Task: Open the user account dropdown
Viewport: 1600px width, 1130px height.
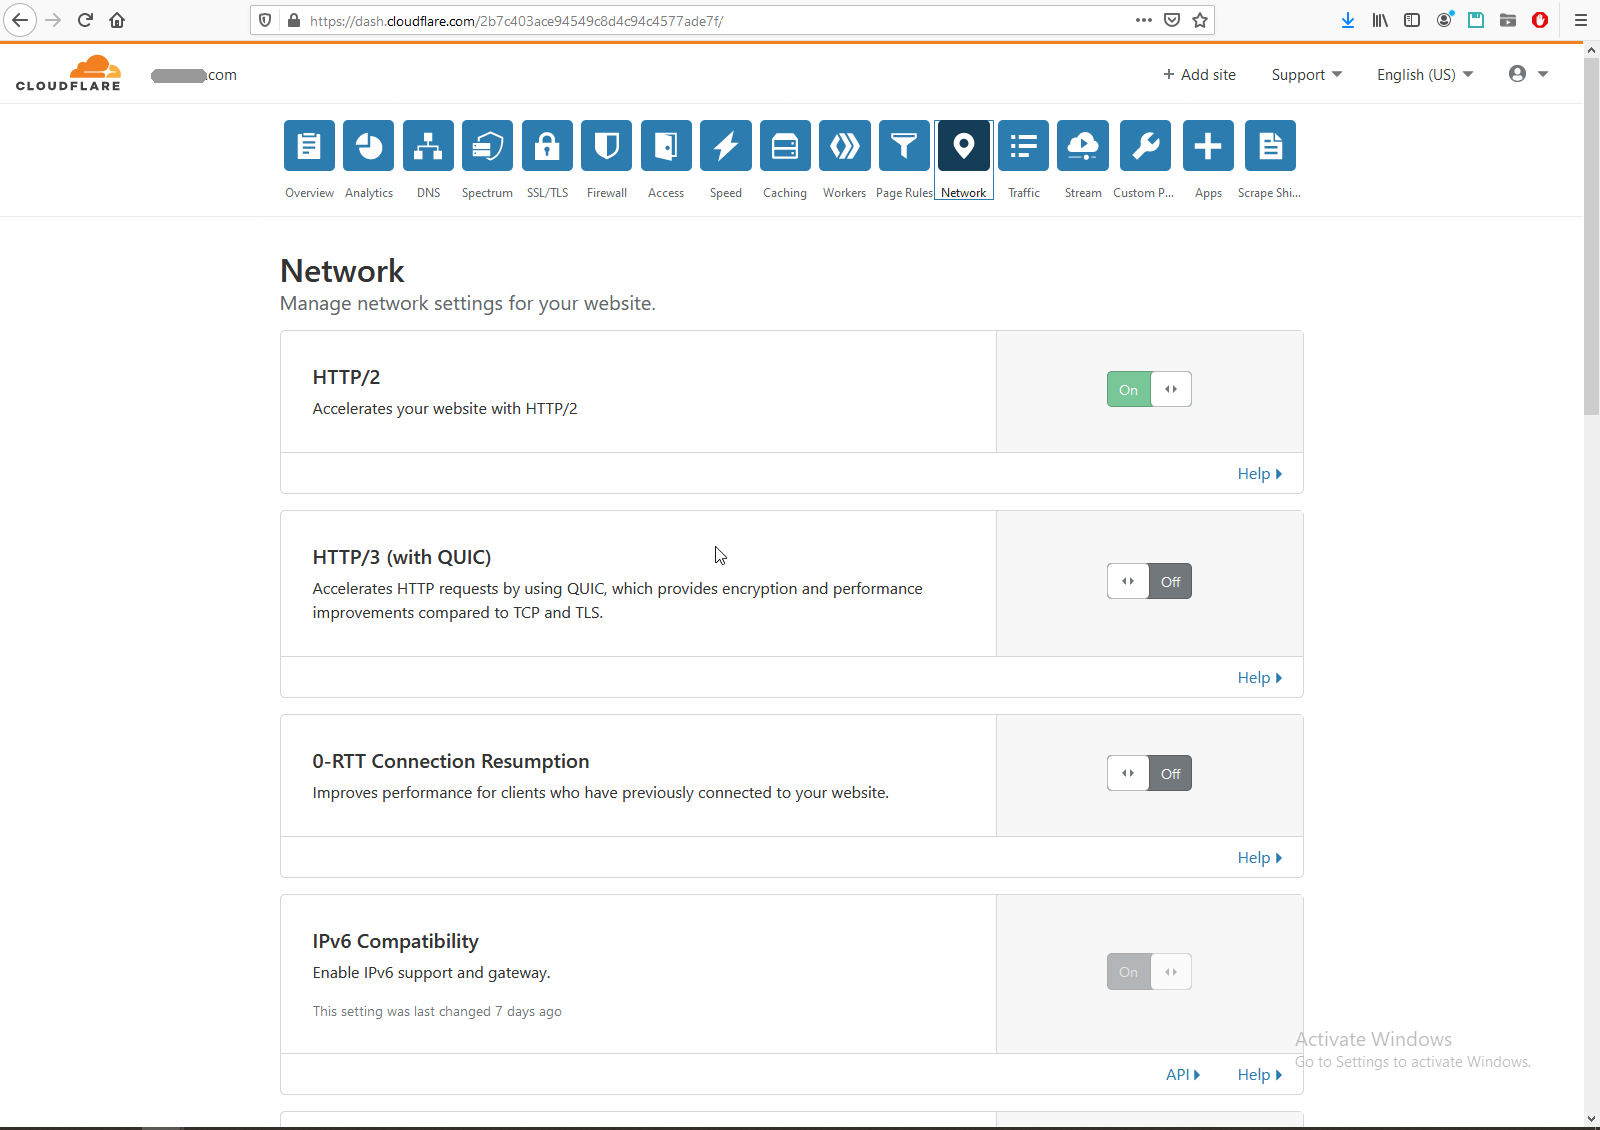Action: tap(1528, 74)
